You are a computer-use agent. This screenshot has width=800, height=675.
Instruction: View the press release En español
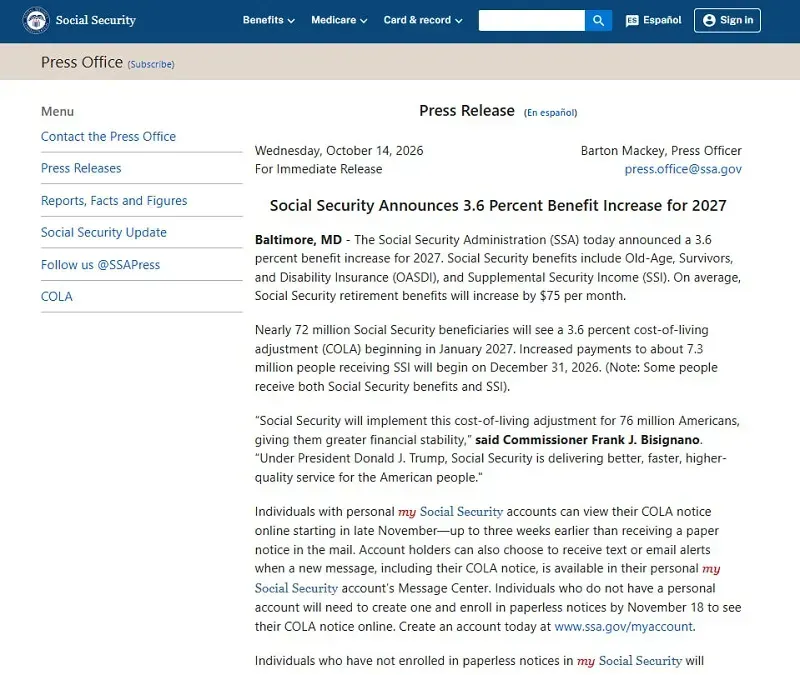tap(551, 113)
